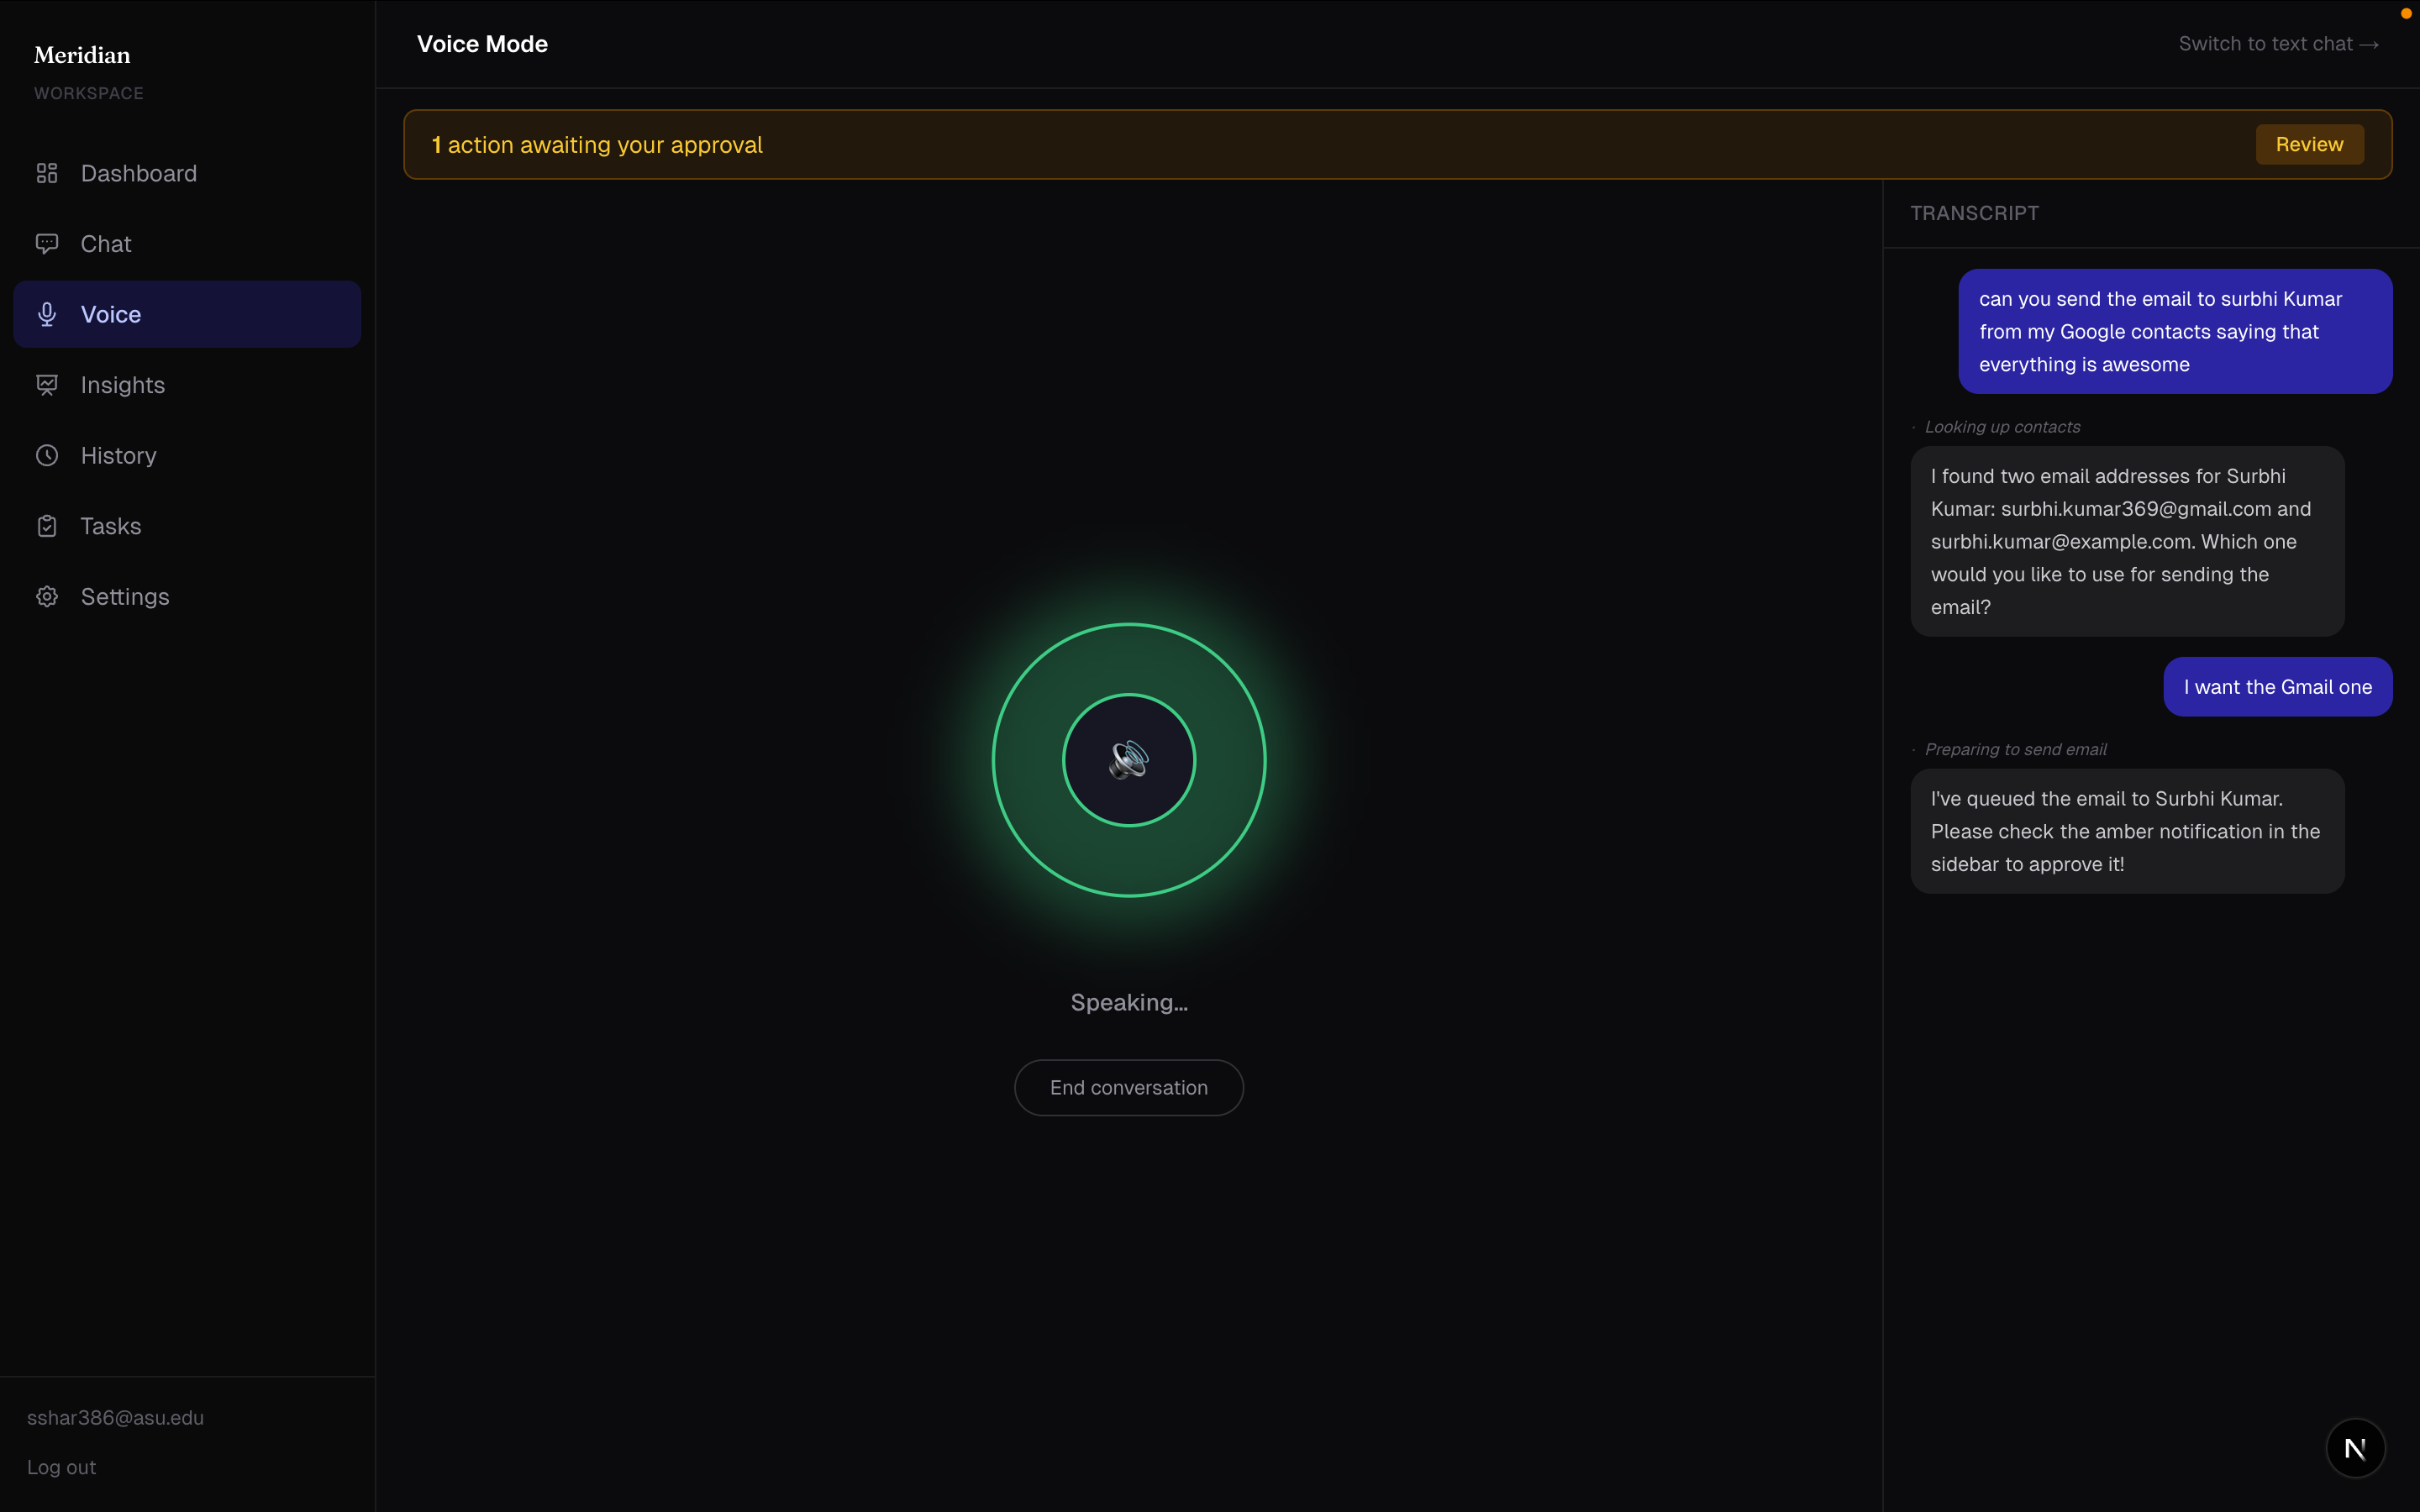Click the Meridian workspace logo
The height and width of the screenshot is (1512, 2420).
[x=82, y=55]
